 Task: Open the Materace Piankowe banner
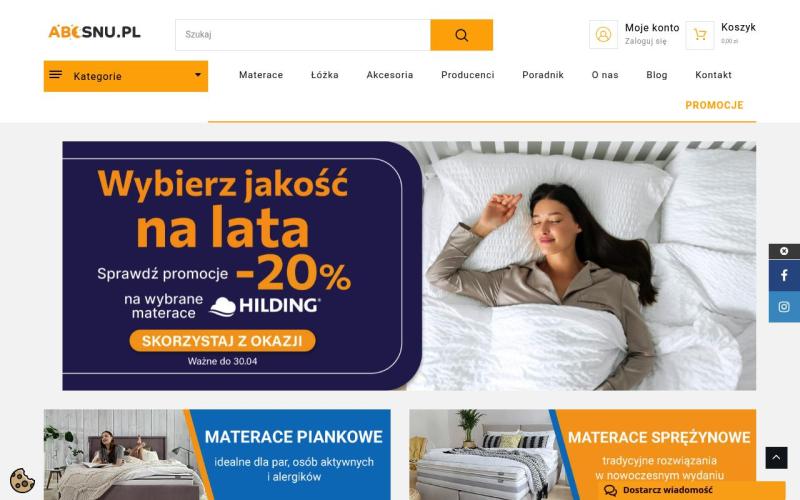[217, 455]
